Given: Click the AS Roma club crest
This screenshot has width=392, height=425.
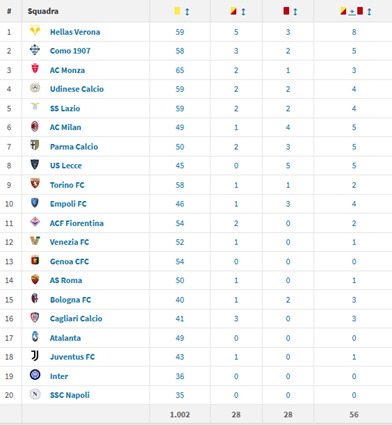Looking at the screenshot, I should pyautogui.click(x=35, y=279).
